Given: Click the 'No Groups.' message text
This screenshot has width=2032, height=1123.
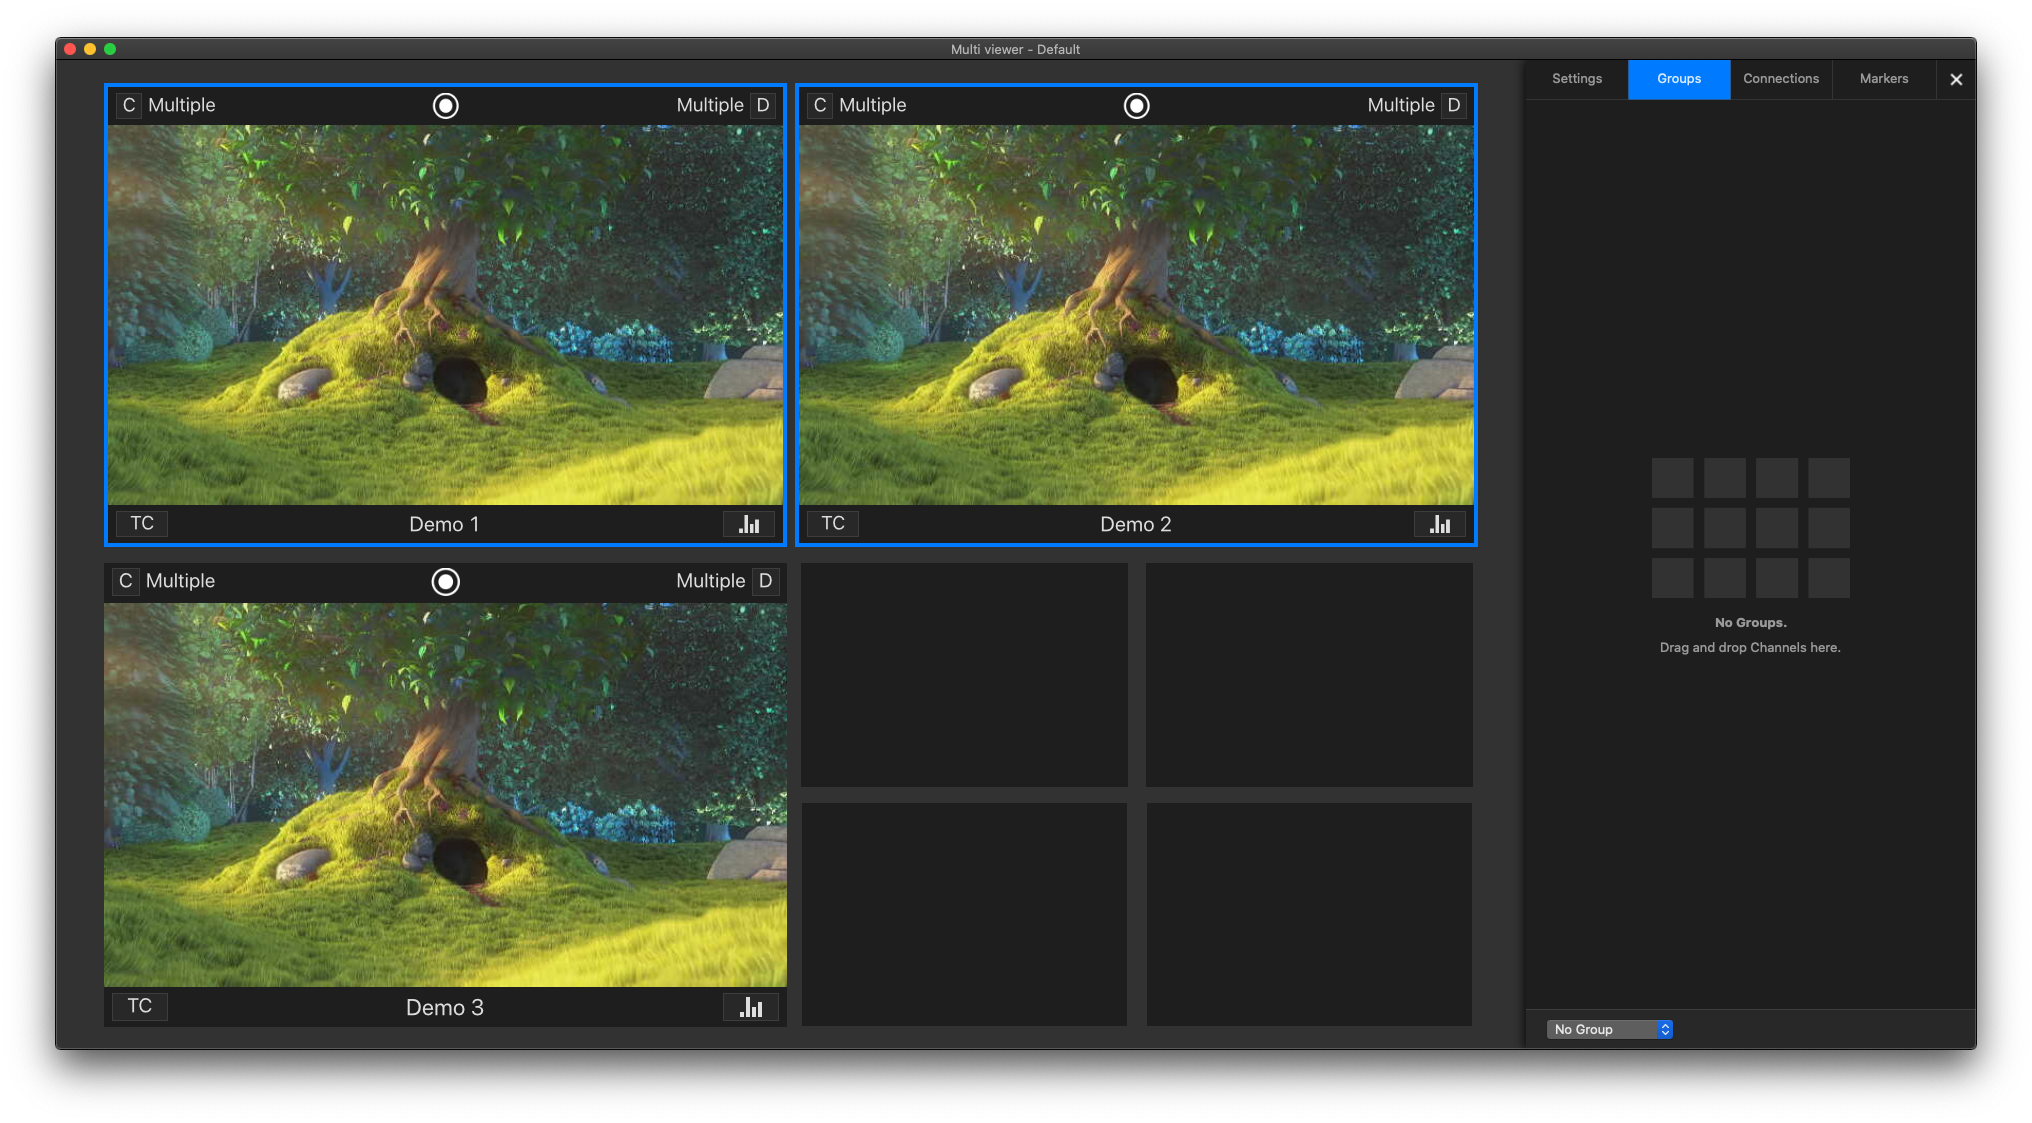Looking at the screenshot, I should (1750, 622).
